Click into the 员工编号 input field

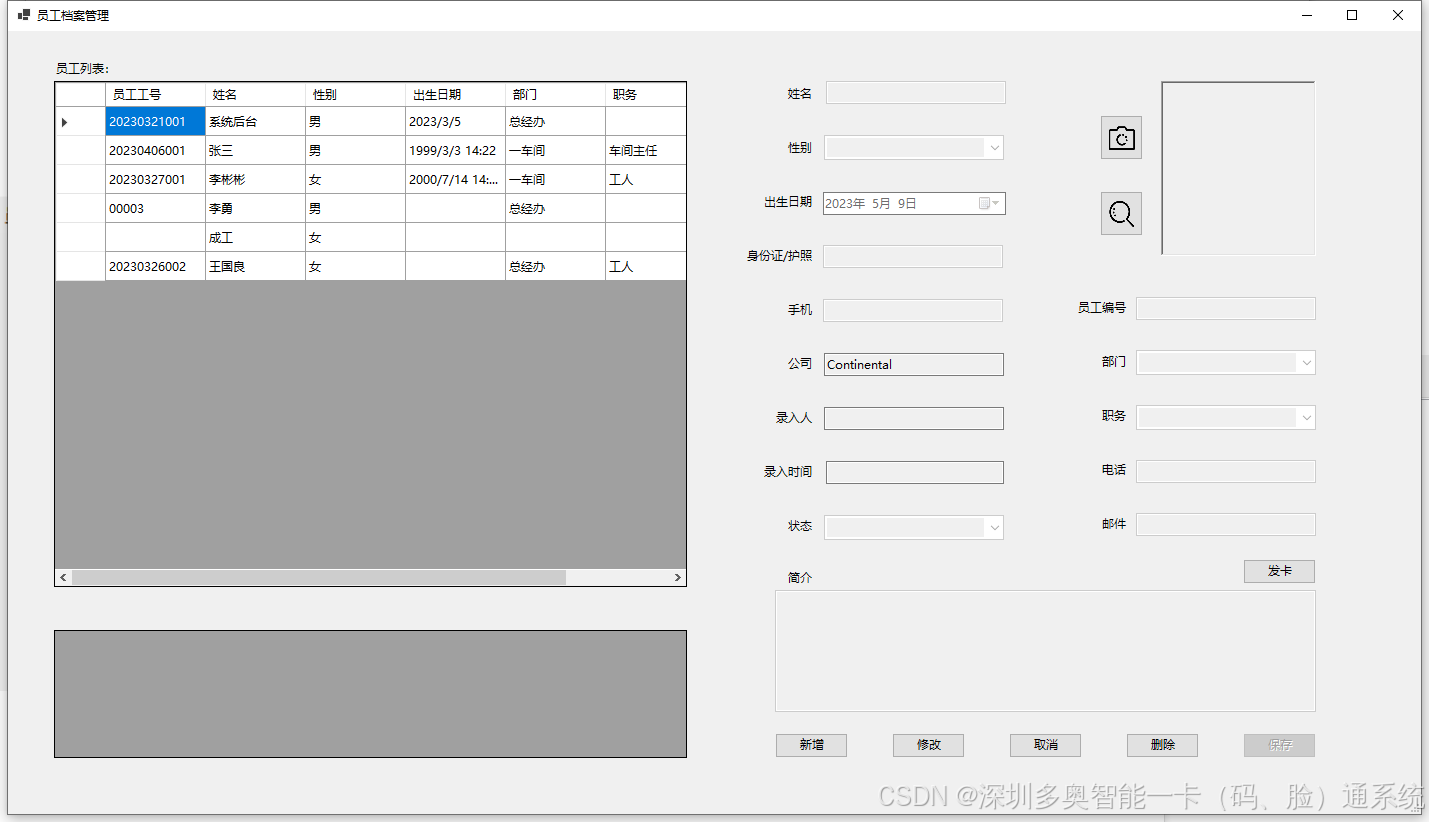[1225, 308]
